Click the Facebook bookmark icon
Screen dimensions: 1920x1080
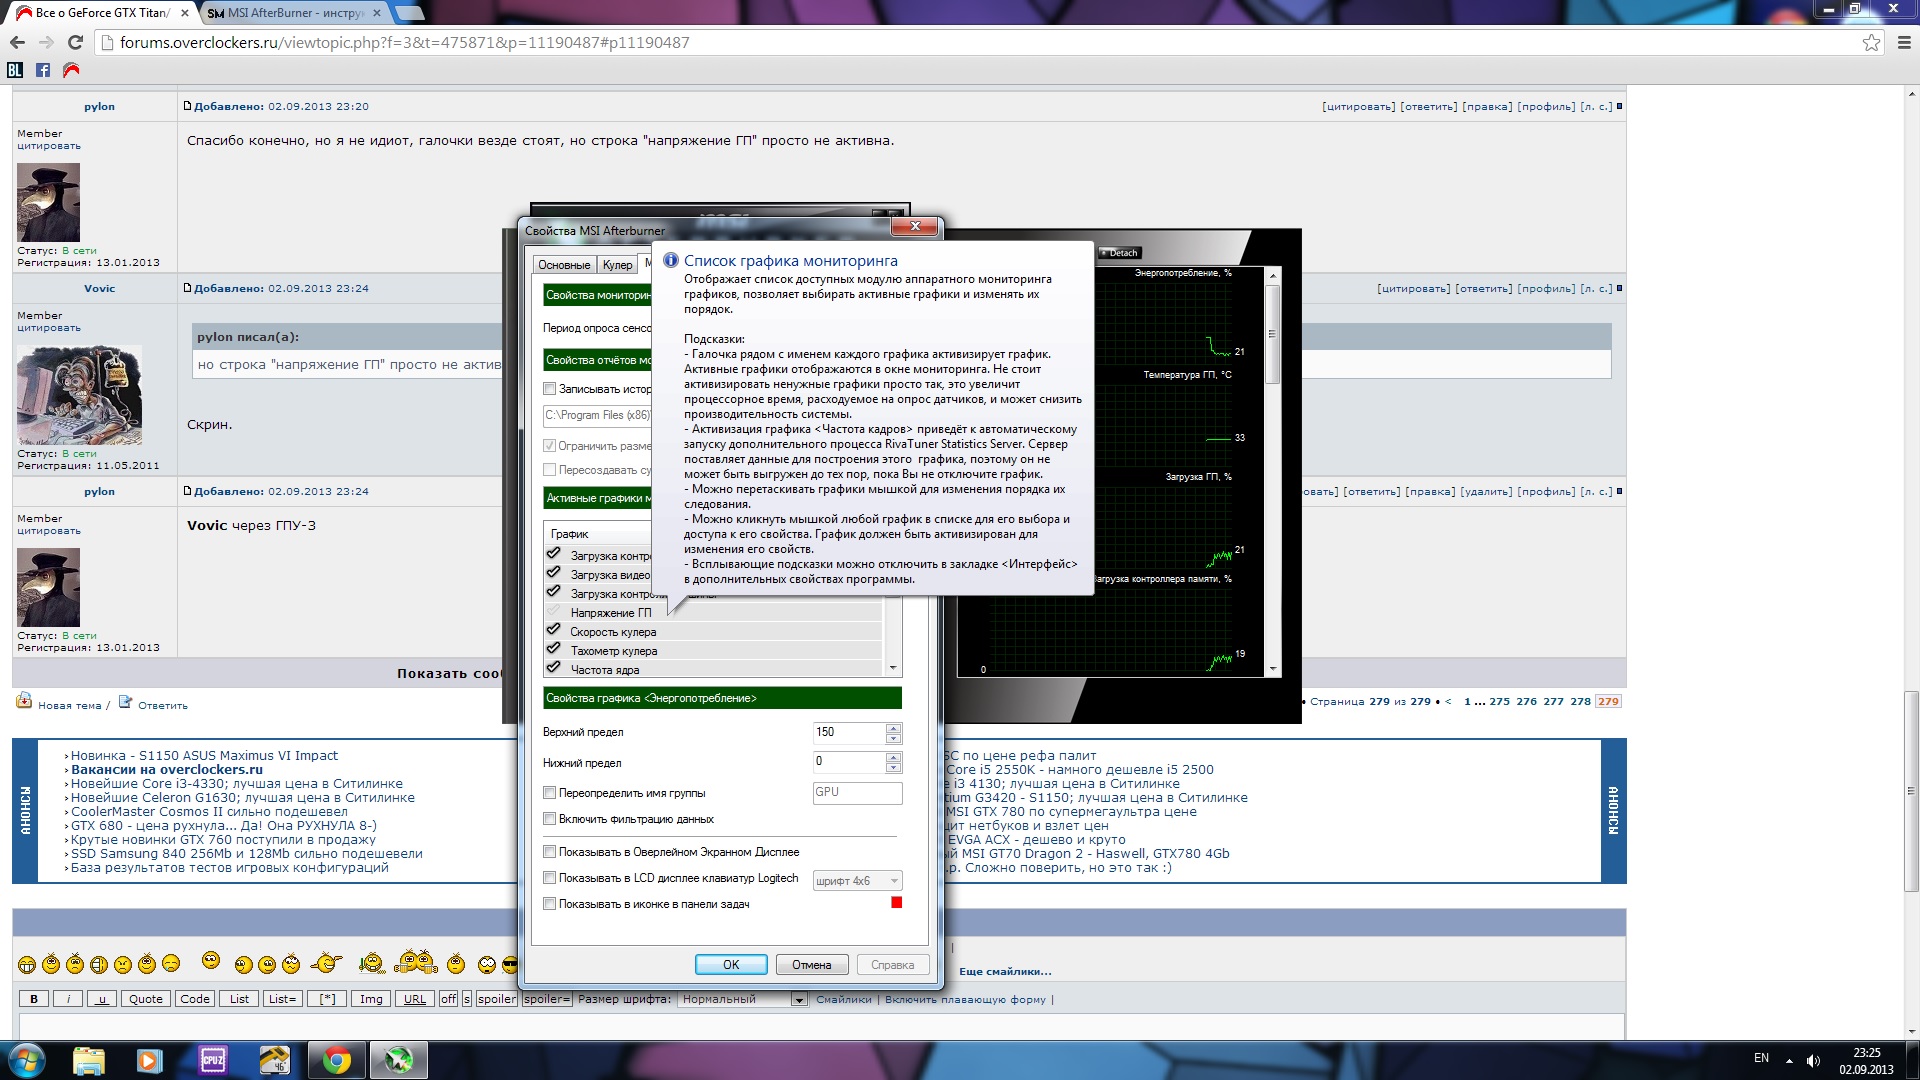coord(43,70)
